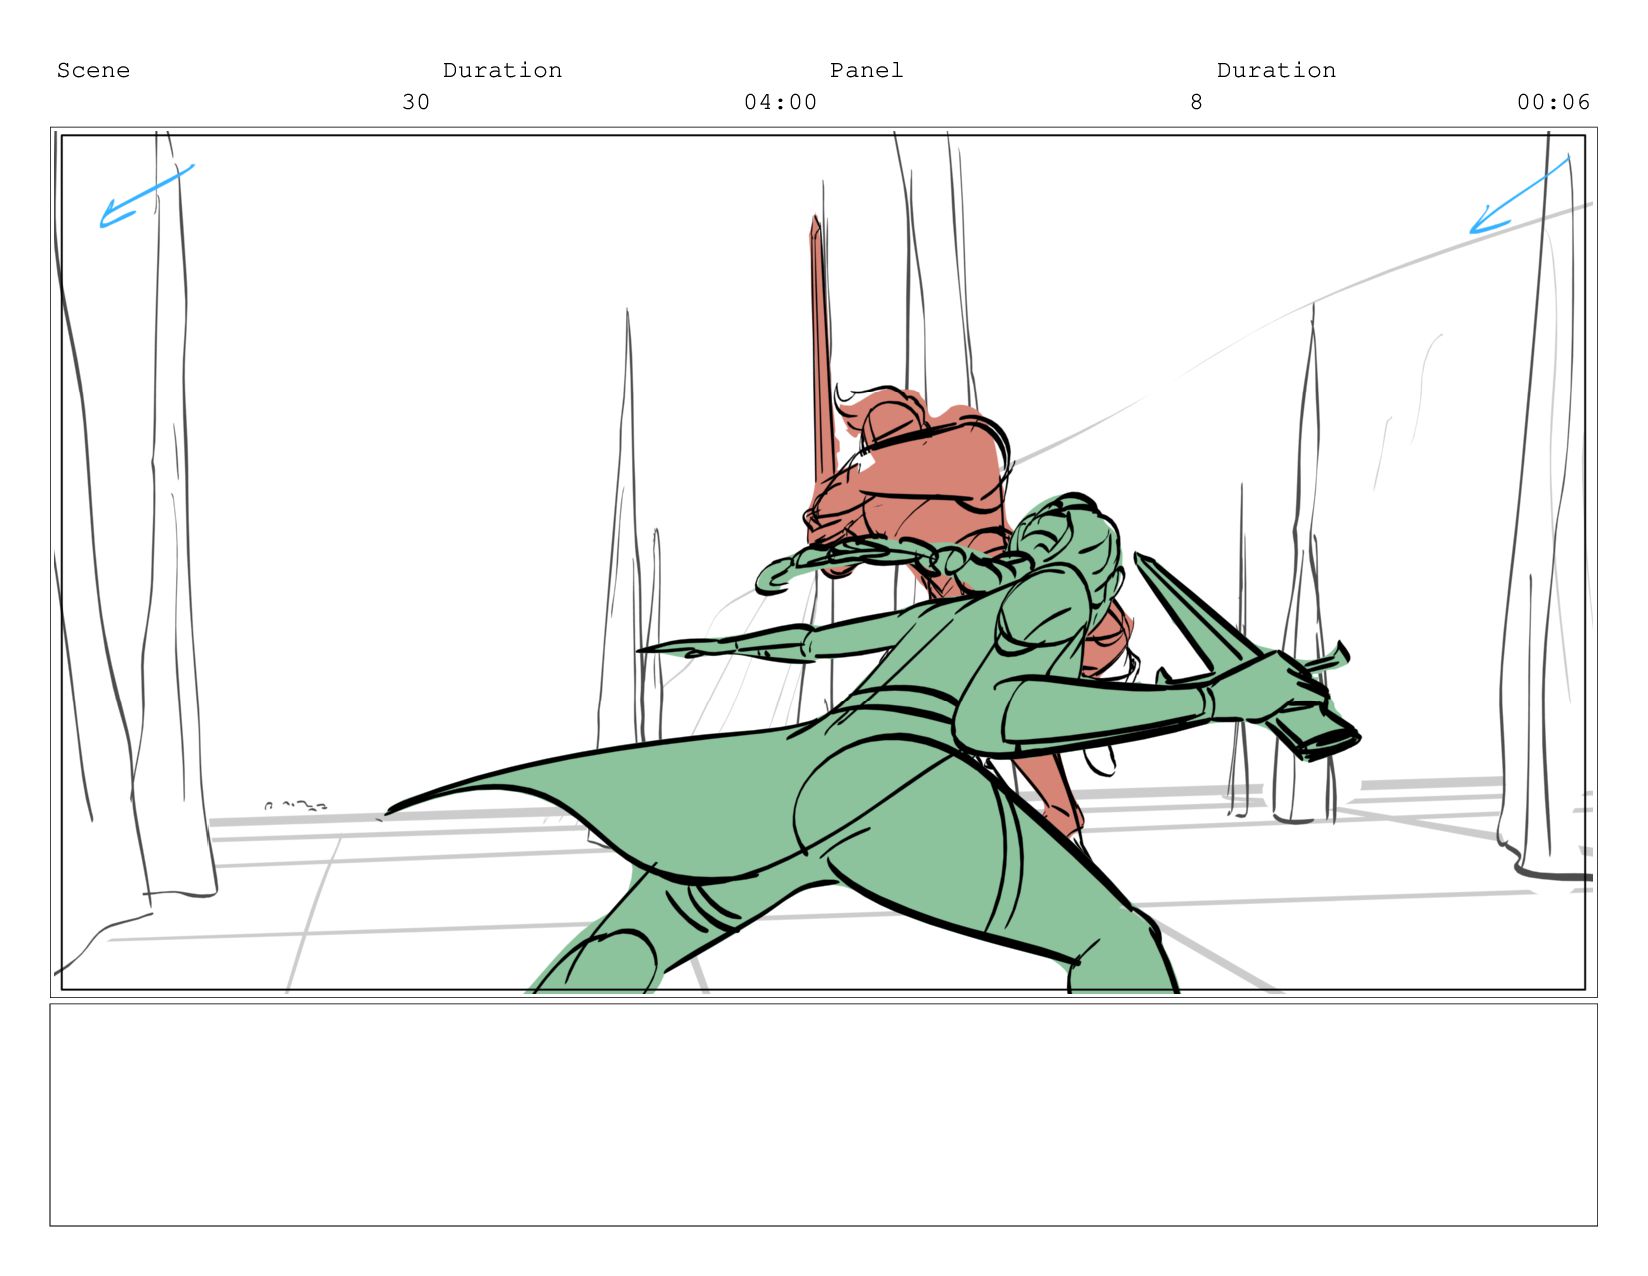Click the panel duration value '00:06'
1648x1276 pixels.
coord(1553,102)
